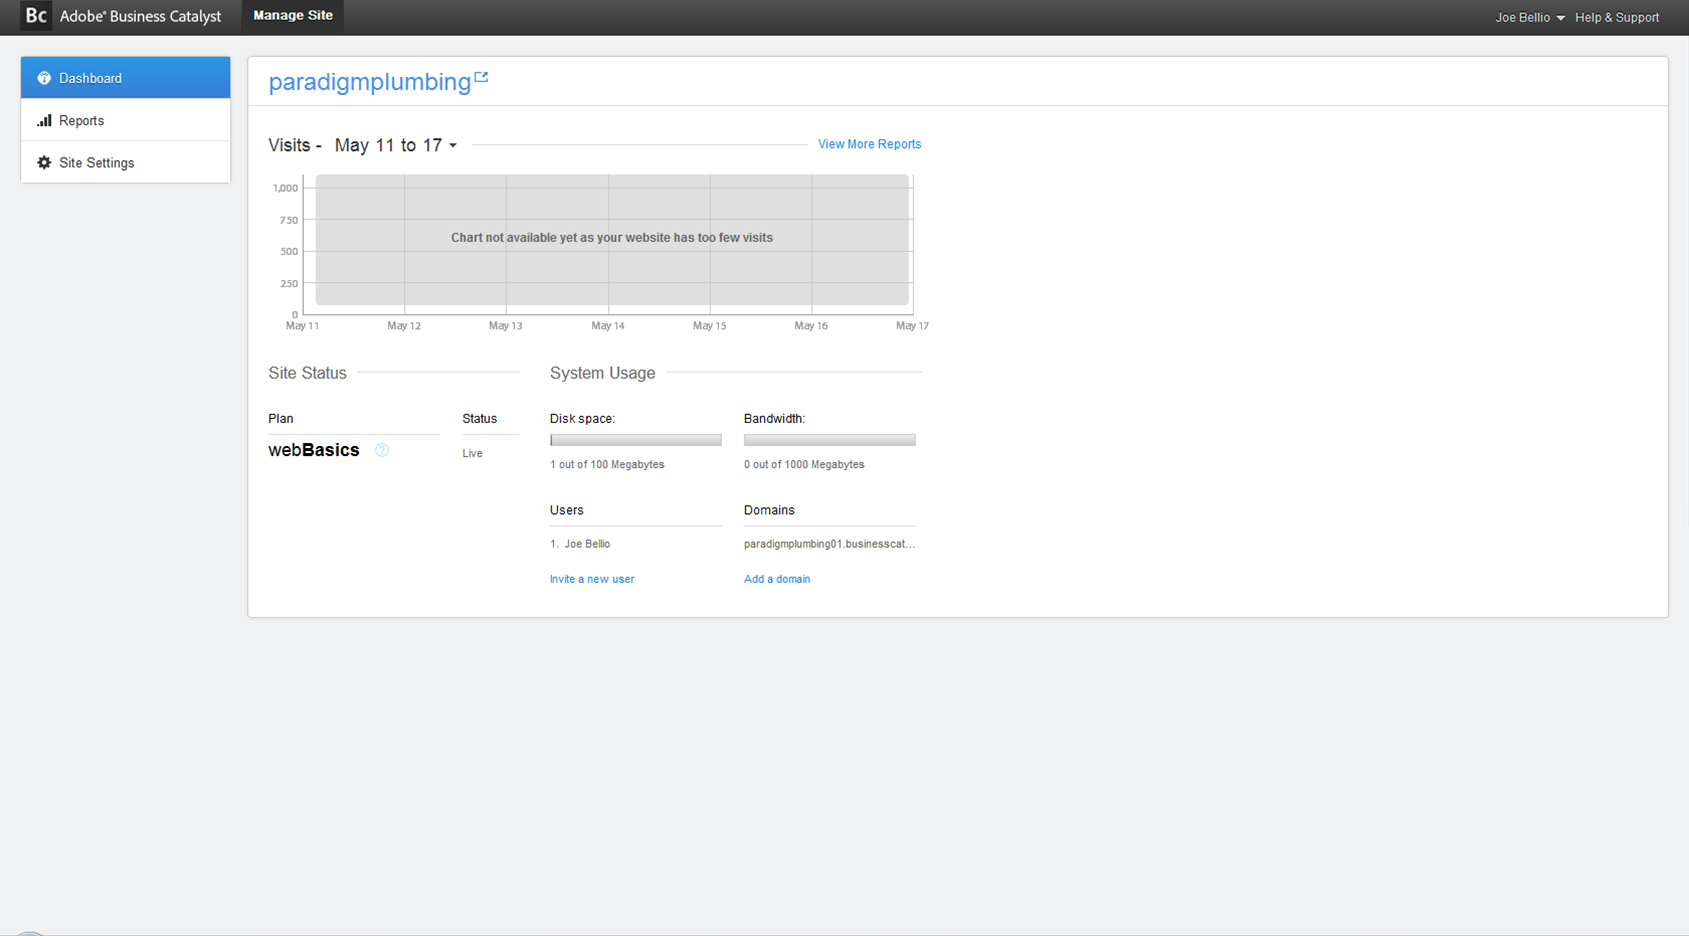
Task: Click the gear icon next to Site Settings
Action: point(44,162)
